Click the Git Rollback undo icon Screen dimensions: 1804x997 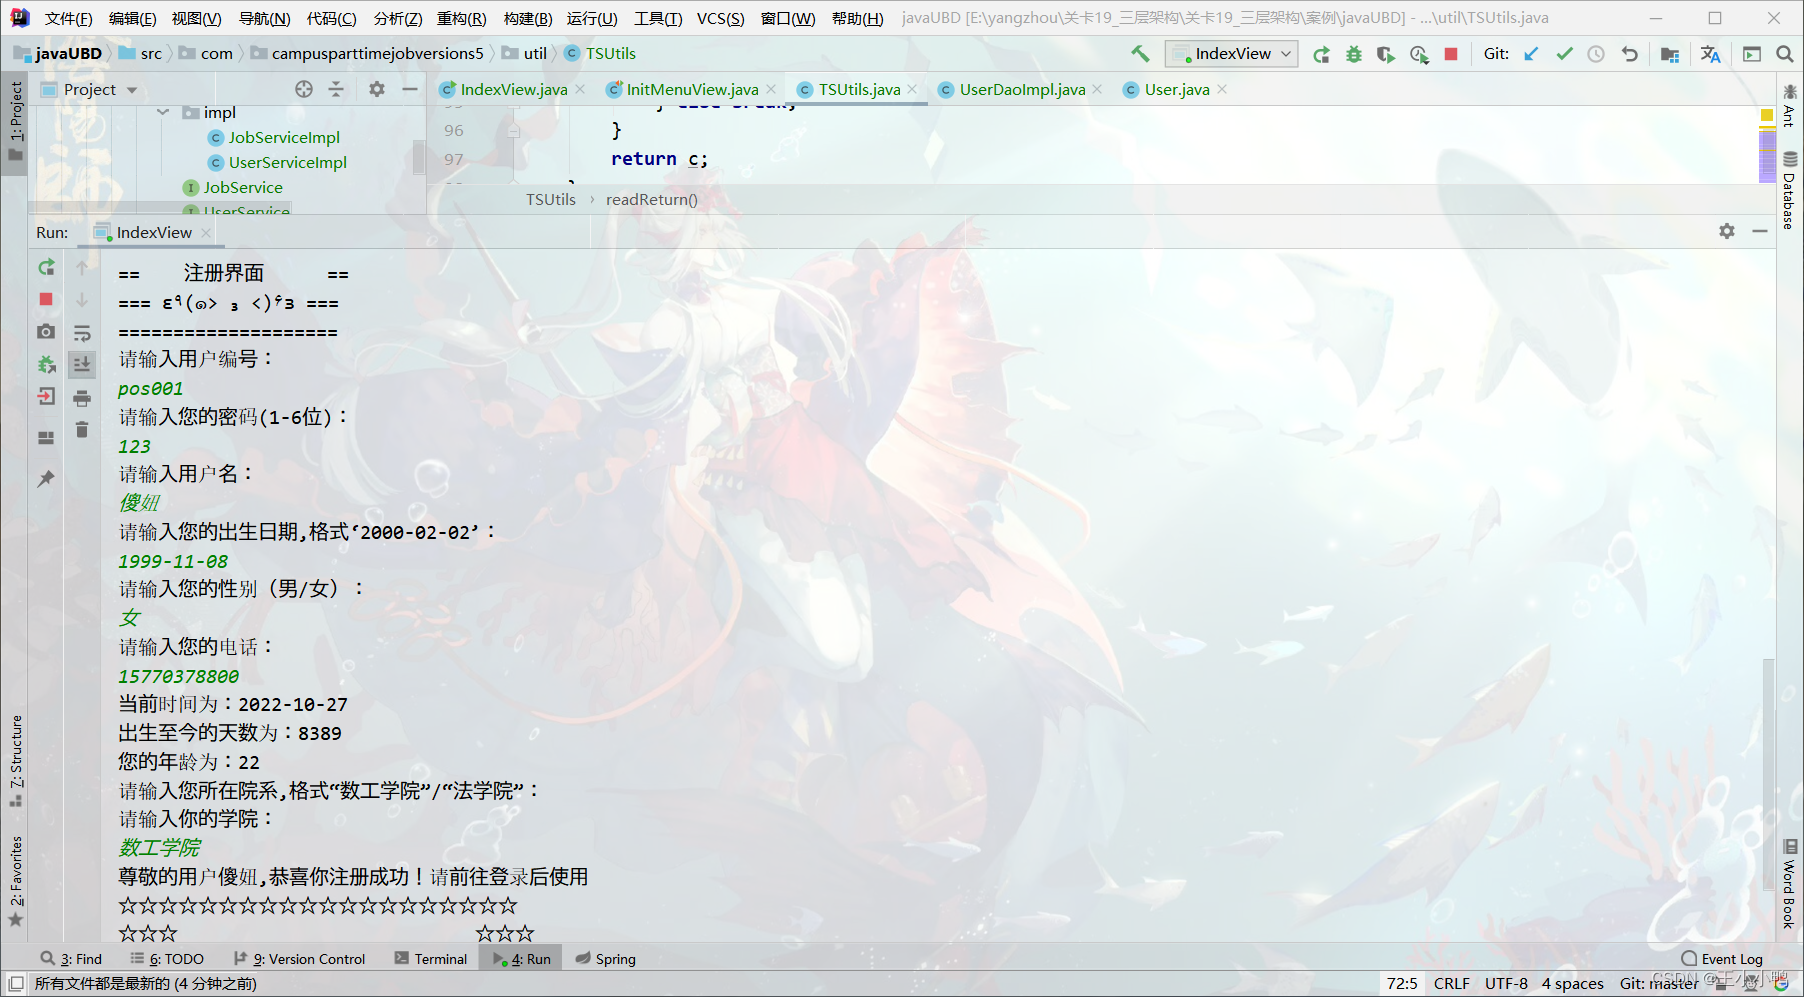1629,54
